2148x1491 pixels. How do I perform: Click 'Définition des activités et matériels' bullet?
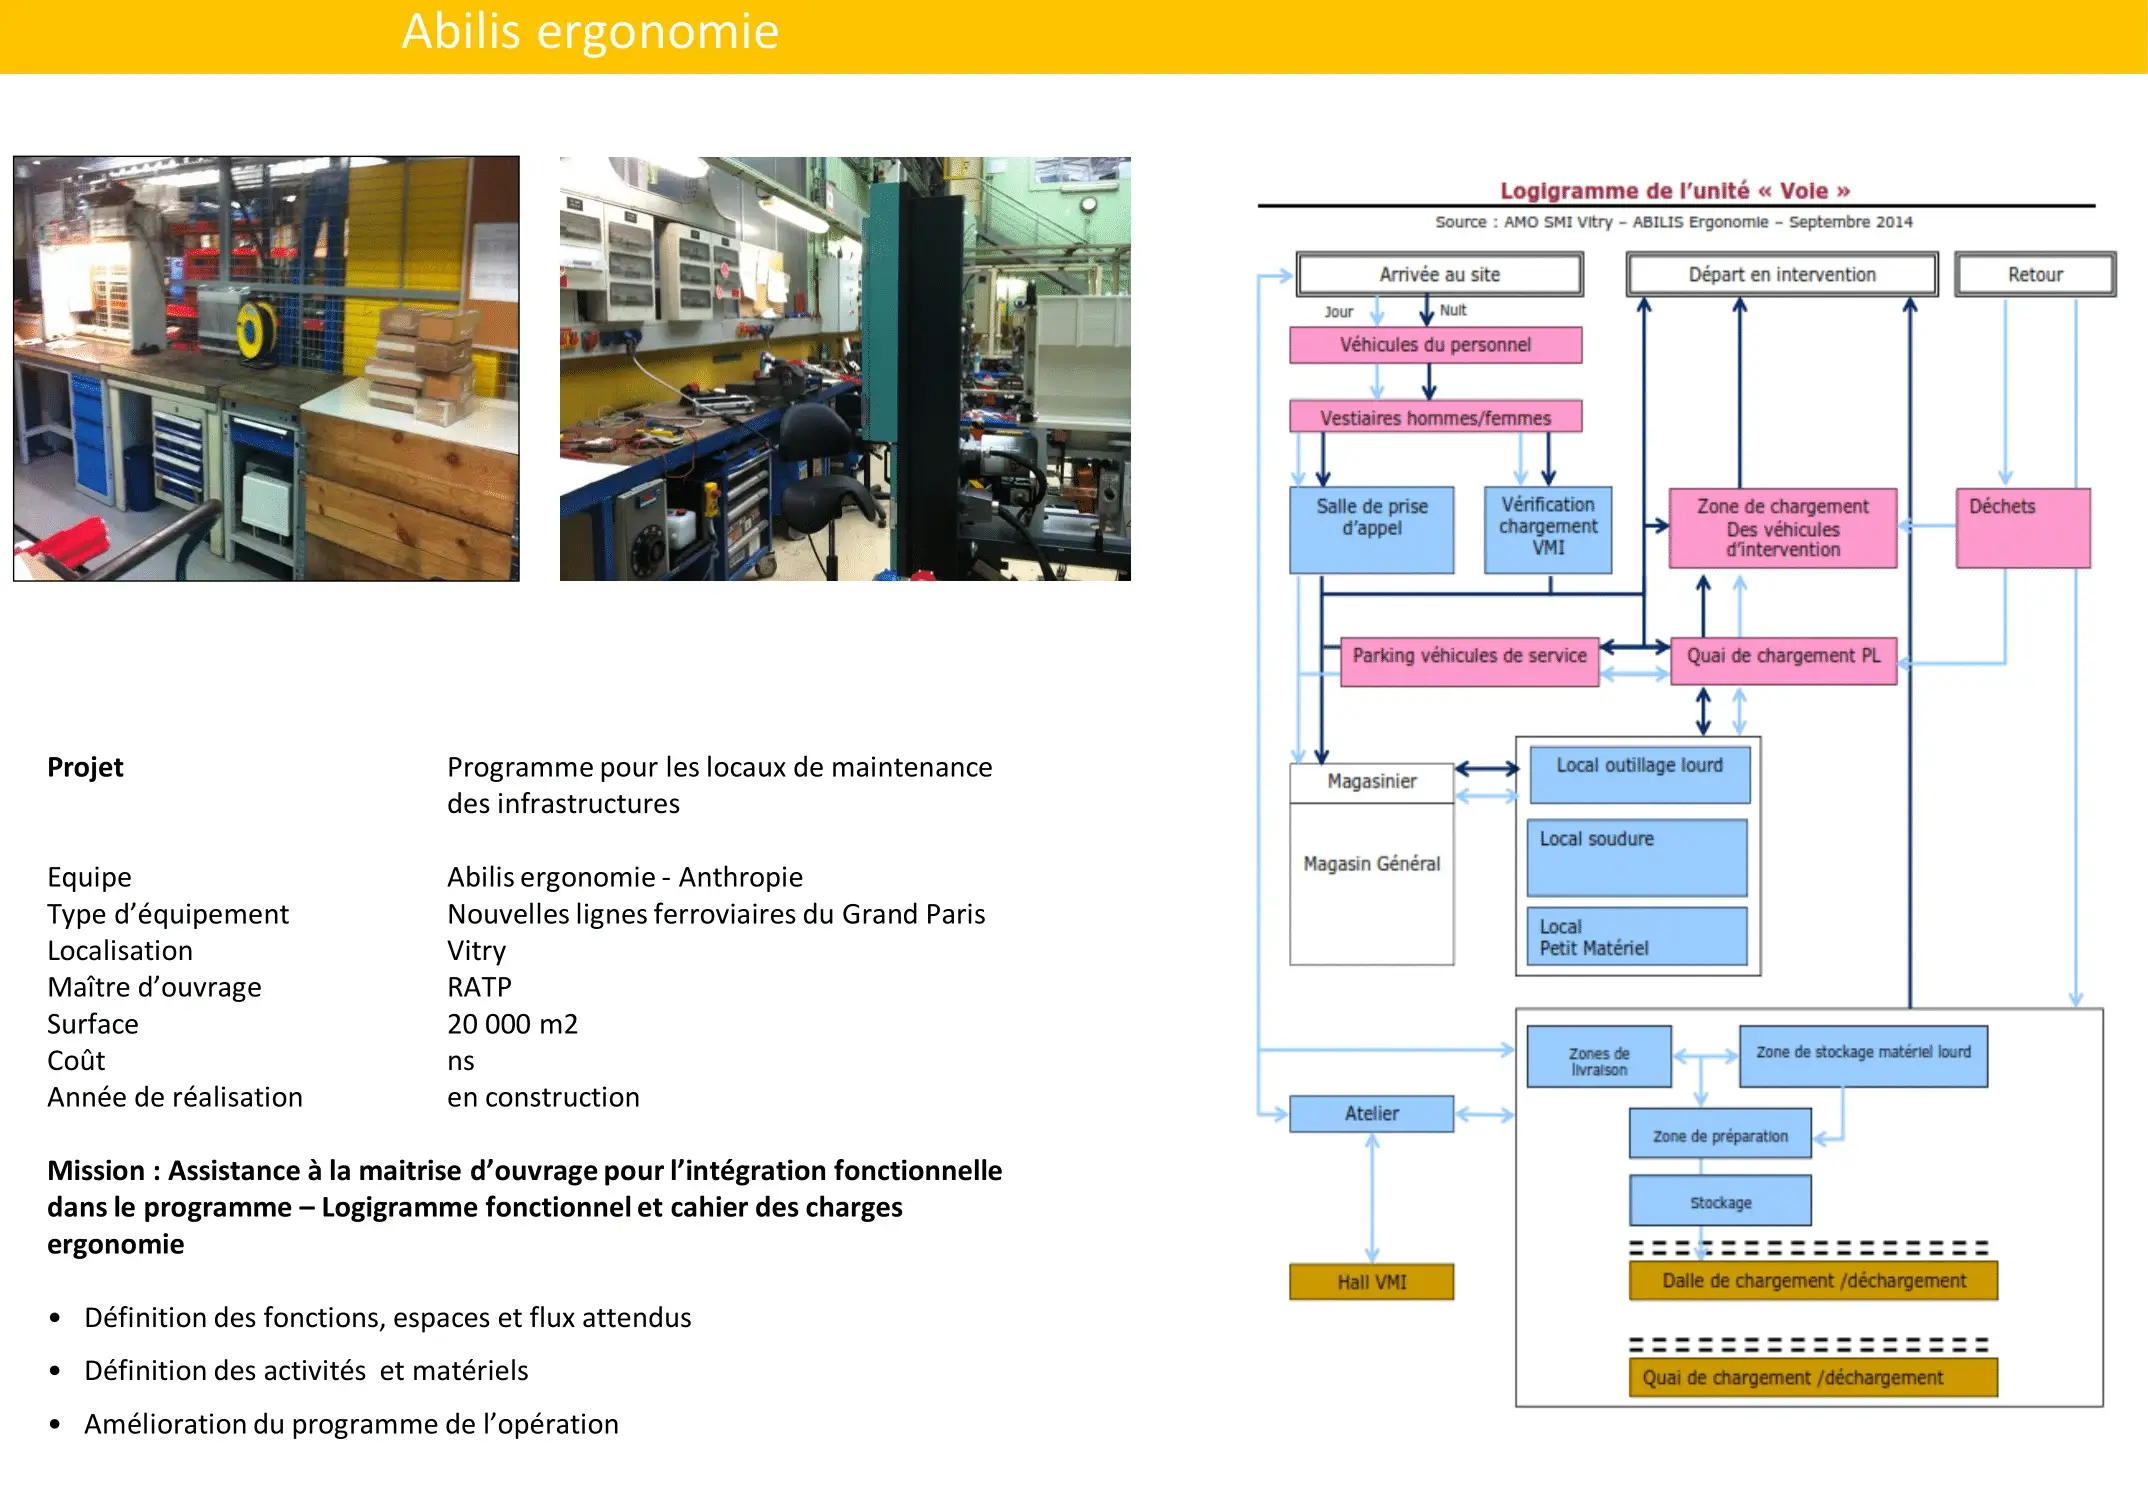[x=306, y=1370]
